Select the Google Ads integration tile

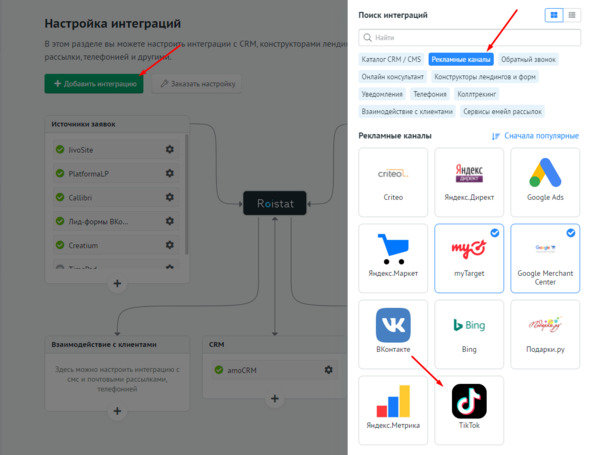[545, 182]
